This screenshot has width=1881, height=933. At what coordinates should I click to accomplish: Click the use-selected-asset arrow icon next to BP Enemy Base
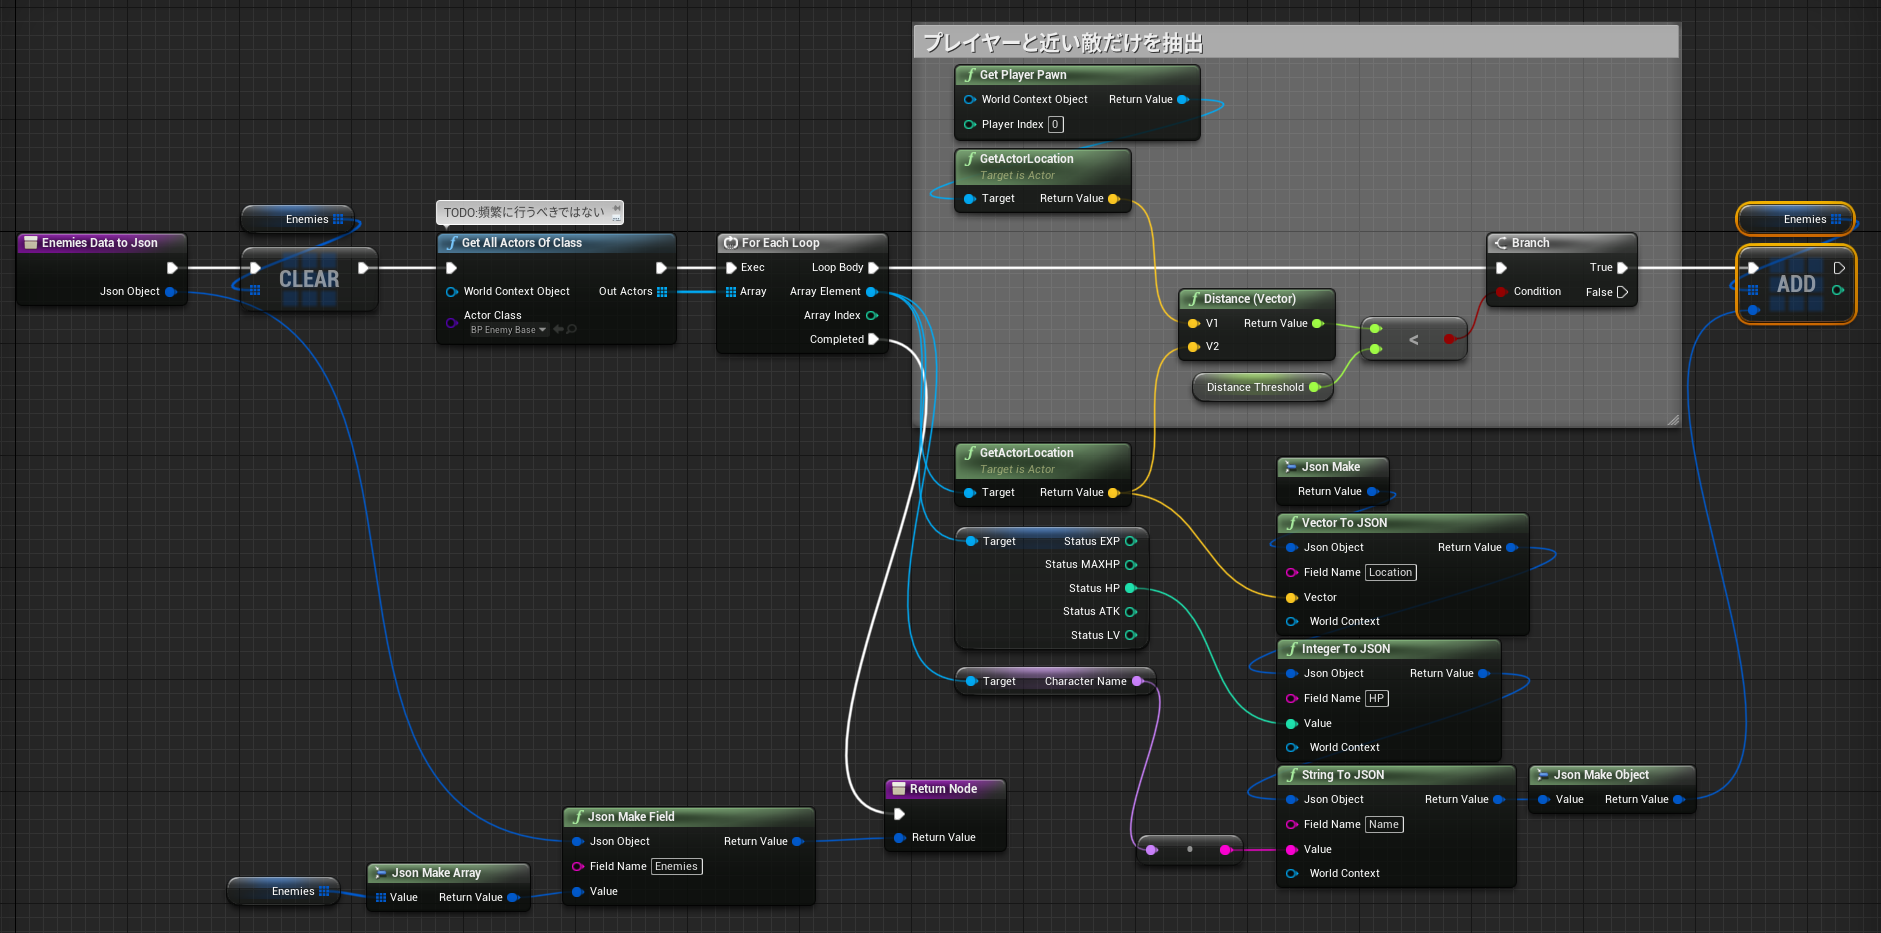(x=558, y=330)
